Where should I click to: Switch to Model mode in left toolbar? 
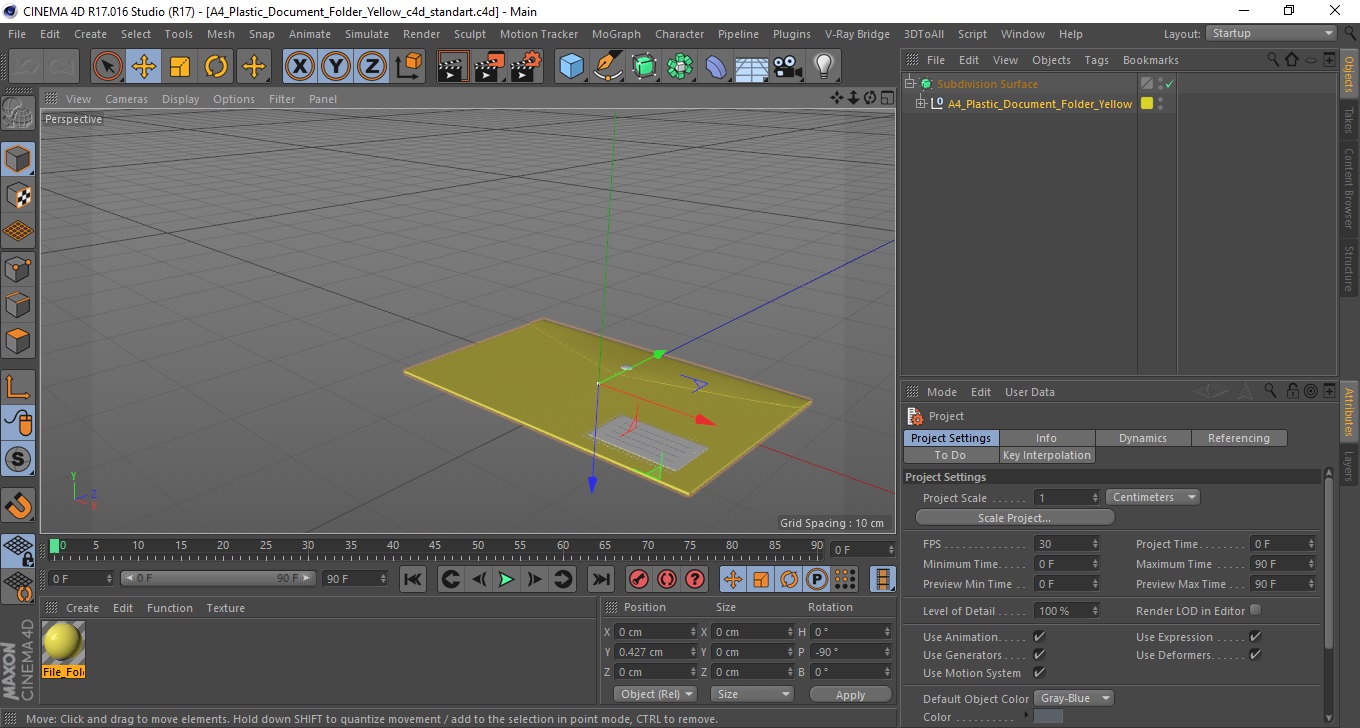click(18, 159)
